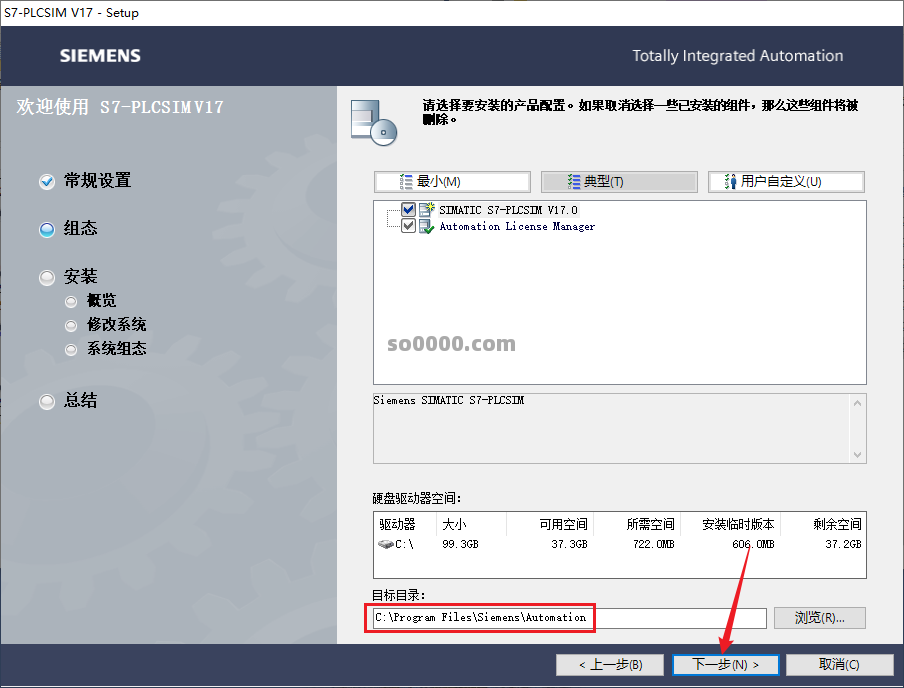
Task: Proceed with 下一步(N)
Action: (x=725, y=665)
